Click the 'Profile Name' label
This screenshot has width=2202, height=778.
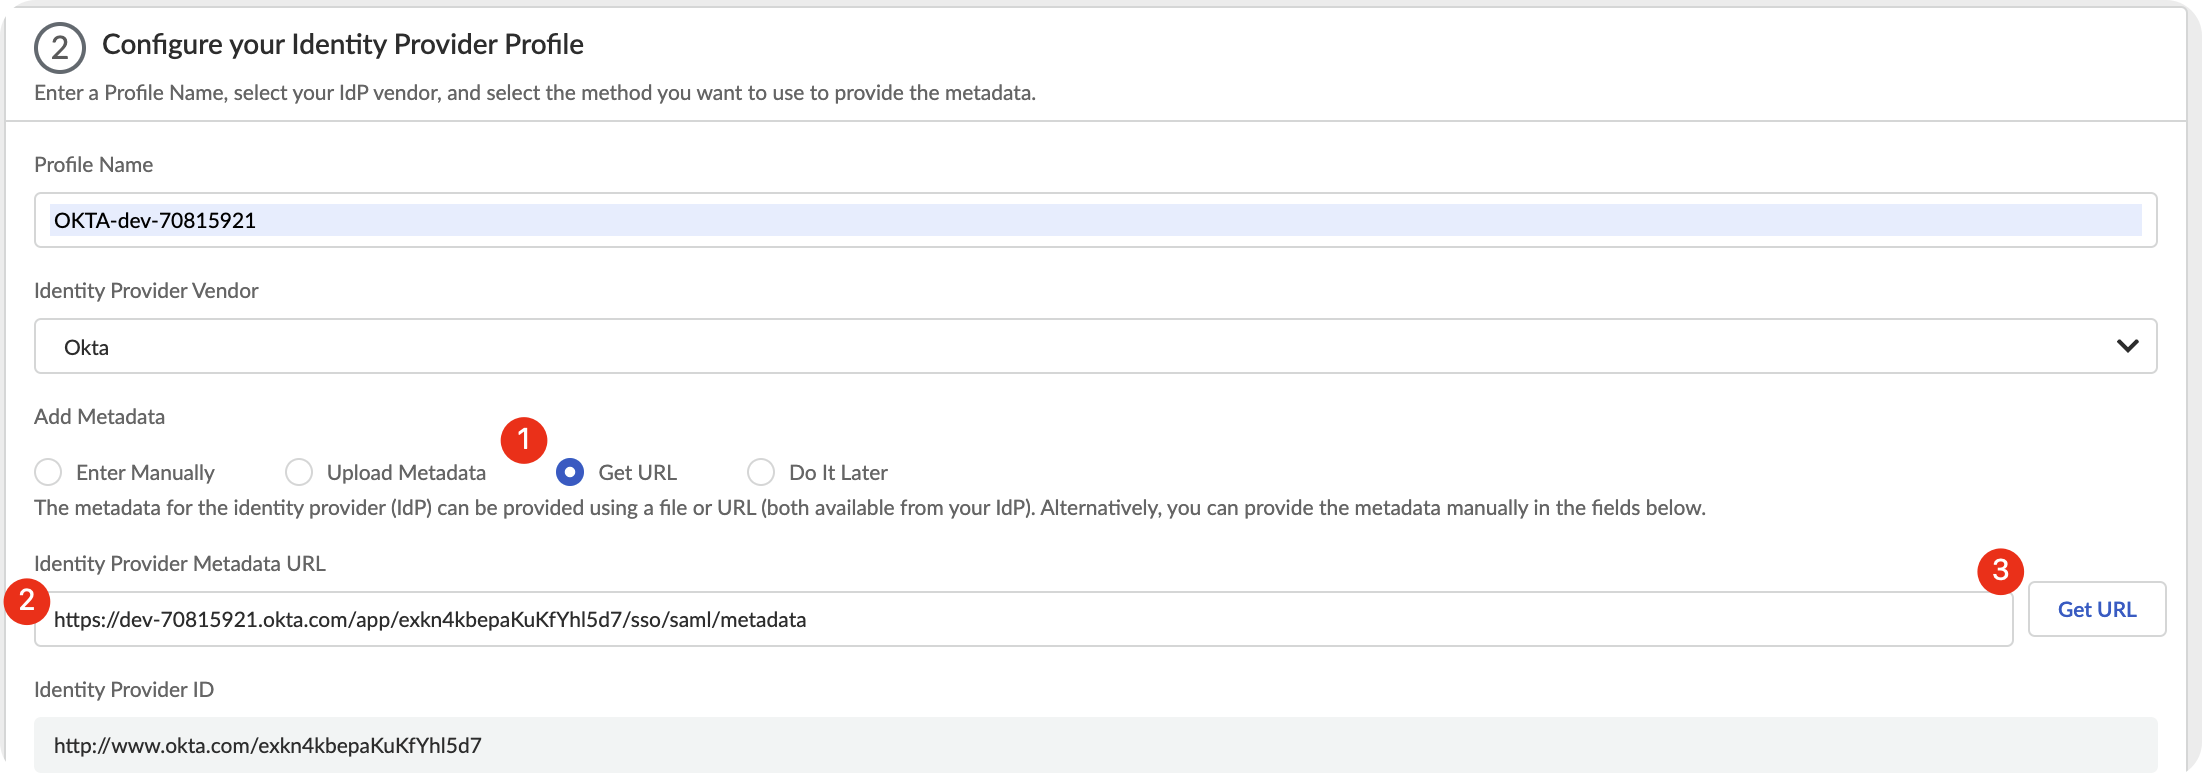coord(94,165)
